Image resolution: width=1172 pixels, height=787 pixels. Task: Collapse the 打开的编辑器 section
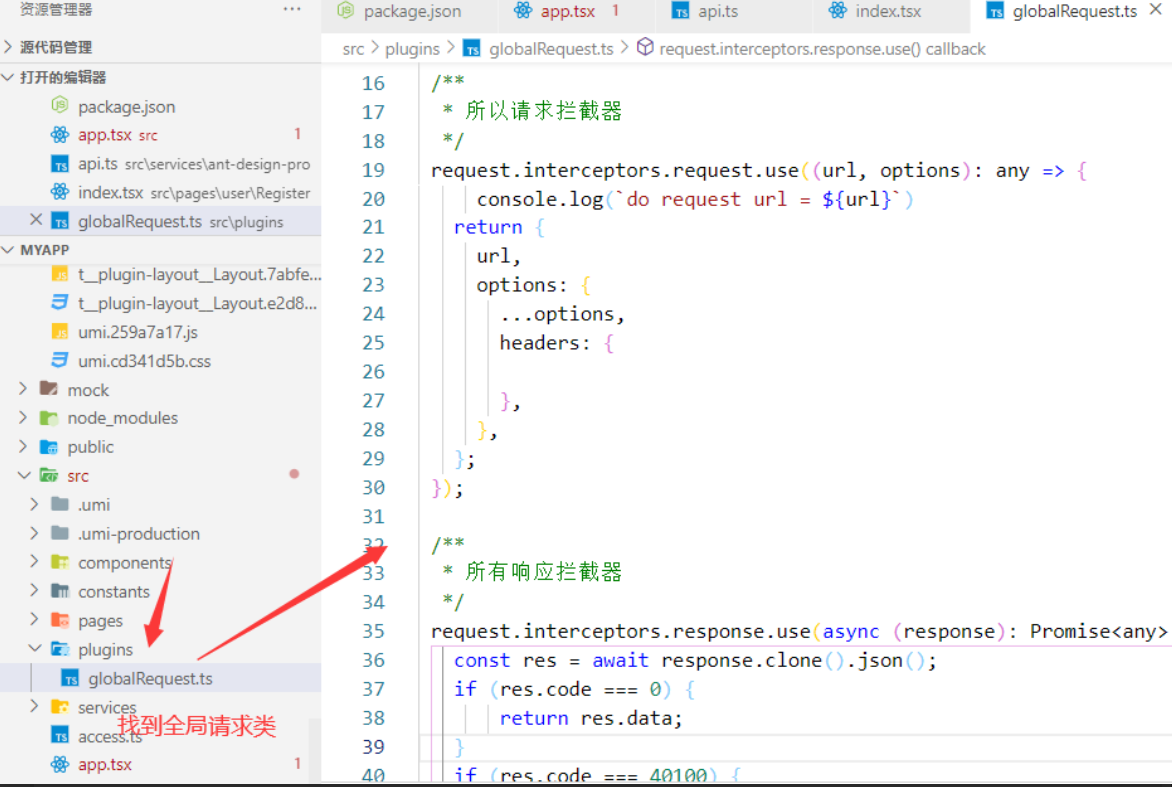click(x=9, y=77)
